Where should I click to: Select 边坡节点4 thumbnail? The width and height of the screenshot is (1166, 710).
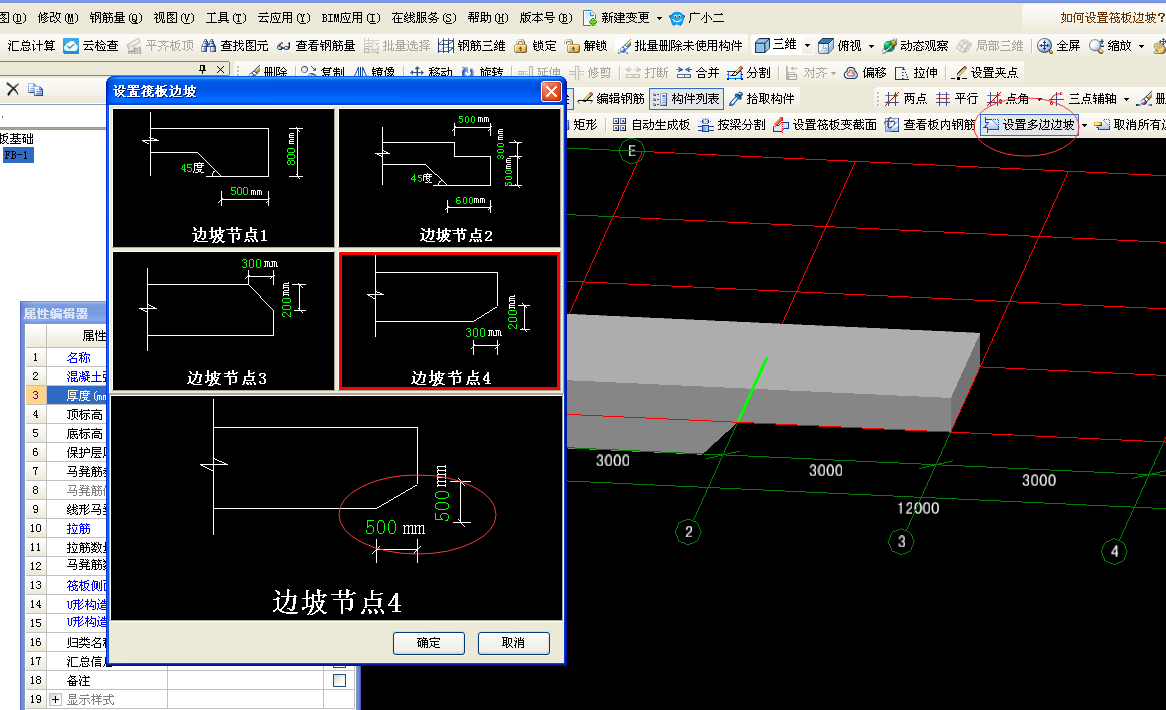coord(450,320)
